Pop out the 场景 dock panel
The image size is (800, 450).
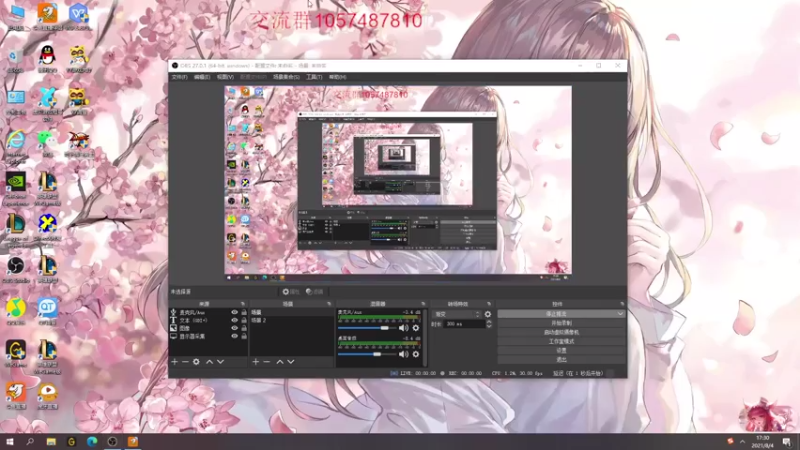coord(329,304)
